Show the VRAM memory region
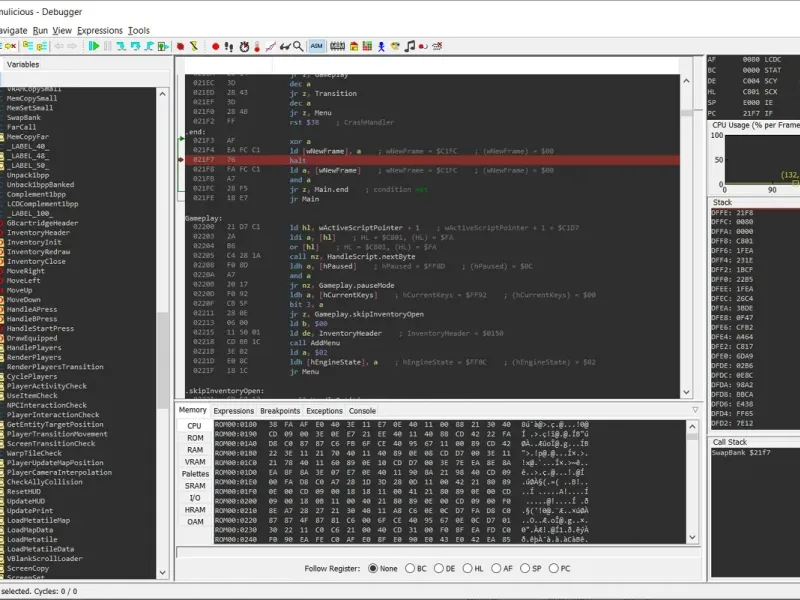 point(195,463)
